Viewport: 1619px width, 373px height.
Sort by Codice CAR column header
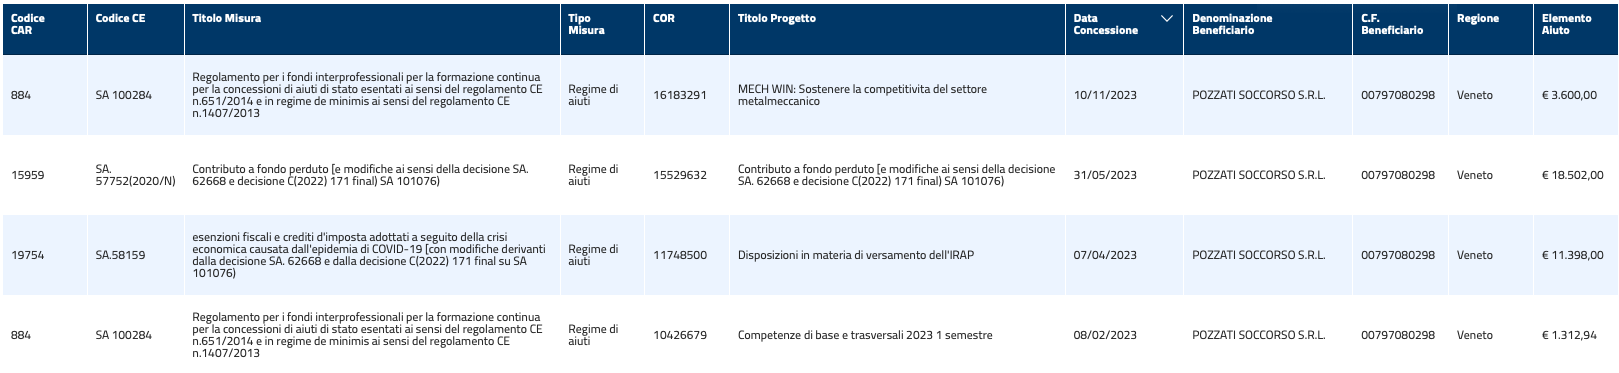click(x=28, y=24)
